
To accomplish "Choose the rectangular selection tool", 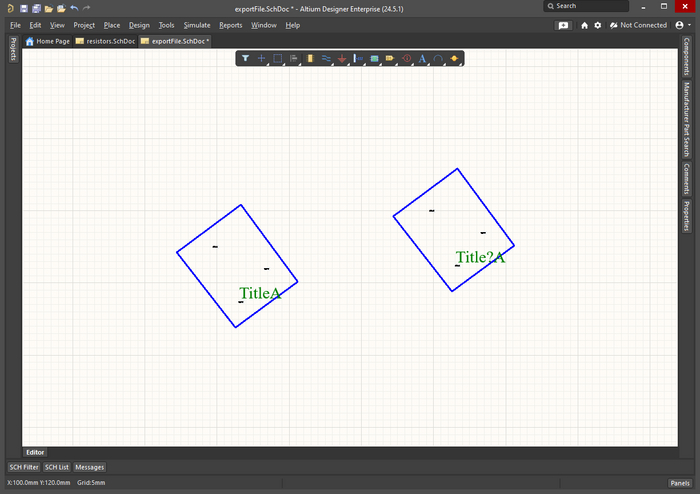I will coord(277,58).
